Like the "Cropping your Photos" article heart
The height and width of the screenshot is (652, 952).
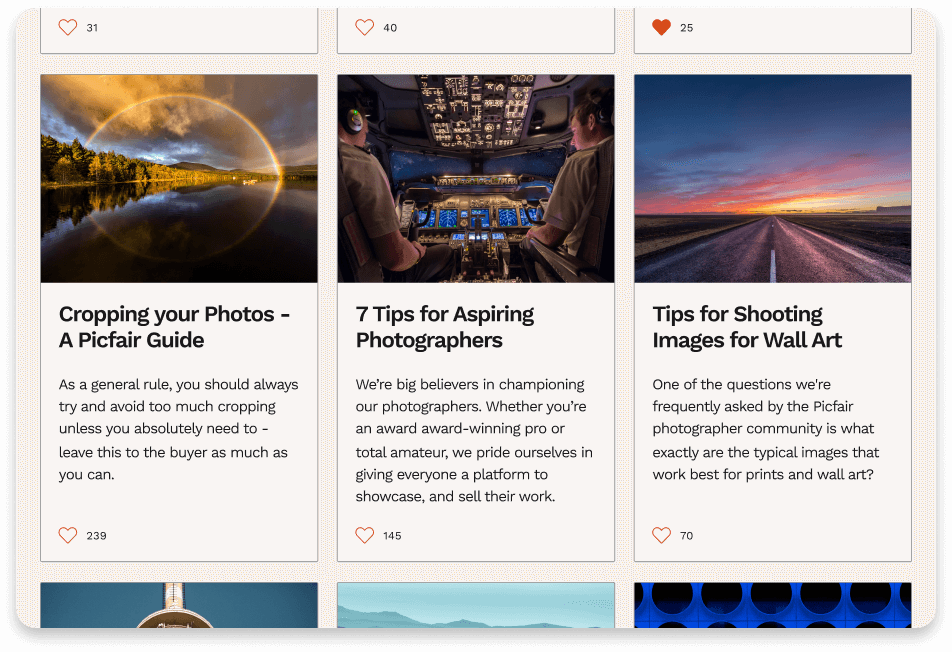[x=68, y=535]
